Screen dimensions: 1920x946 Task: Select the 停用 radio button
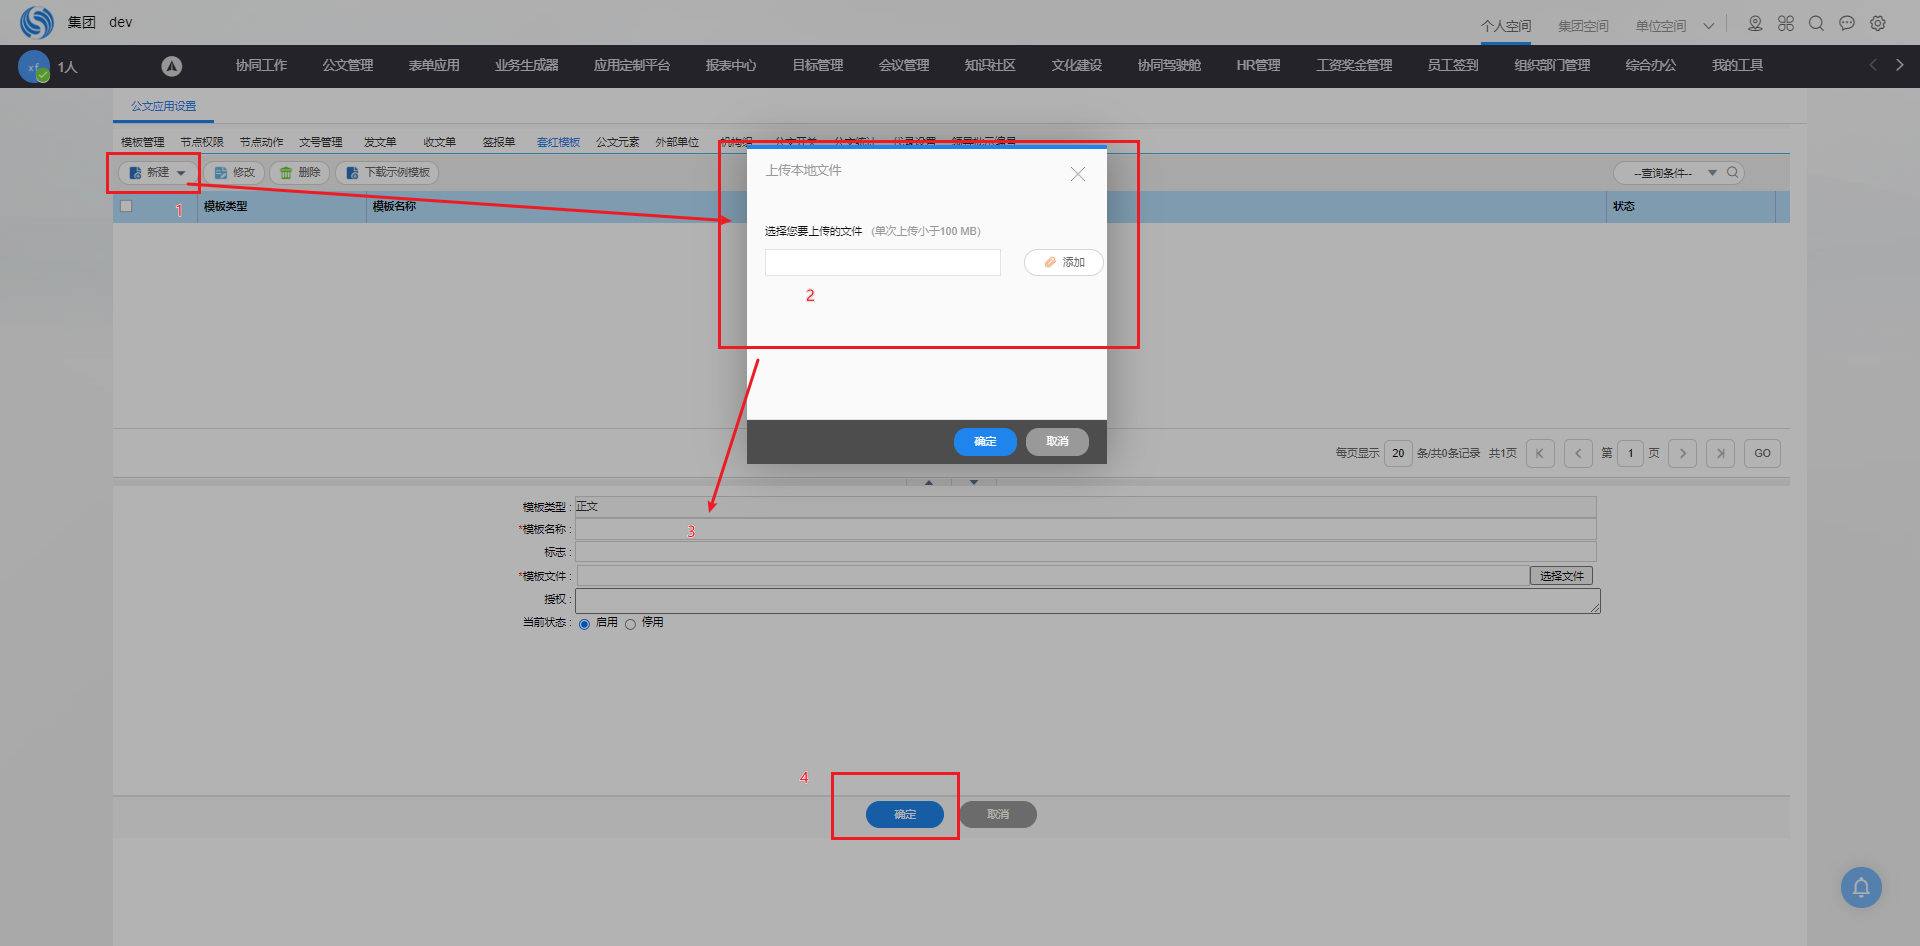[630, 624]
